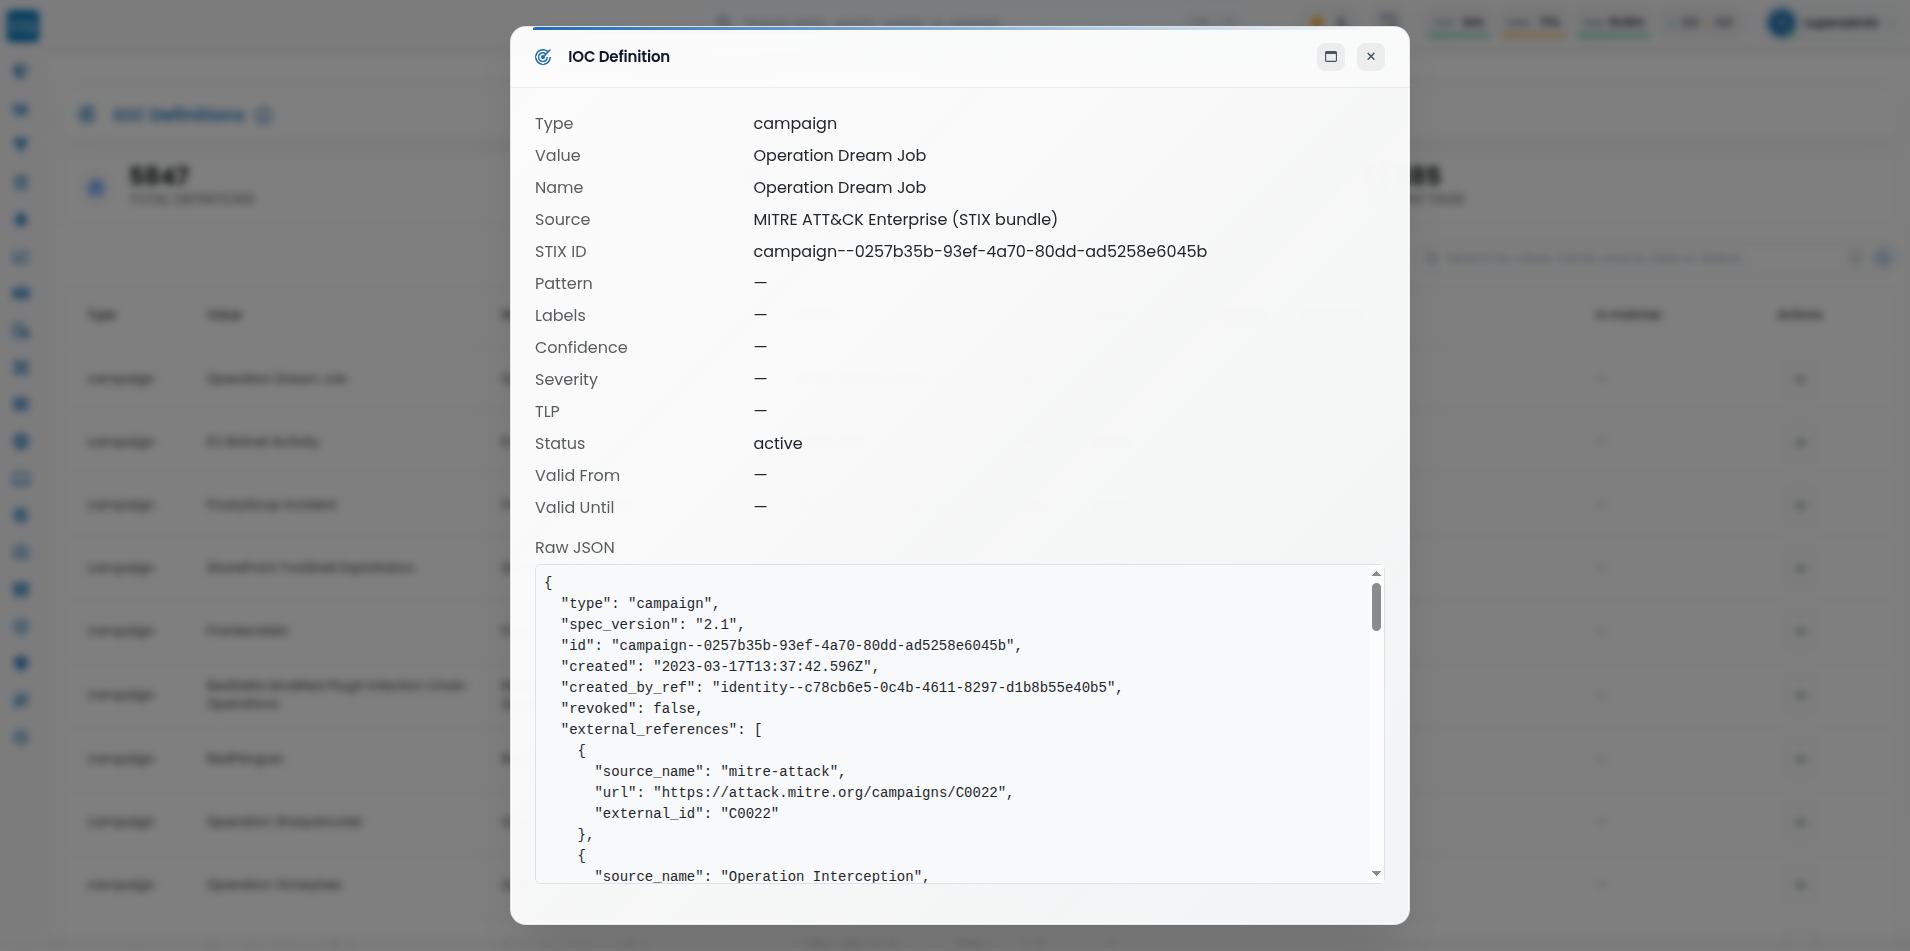Click the Raw JSON scroll-down arrow
Image resolution: width=1910 pixels, height=951 pixels.
tap(1376, 874)
